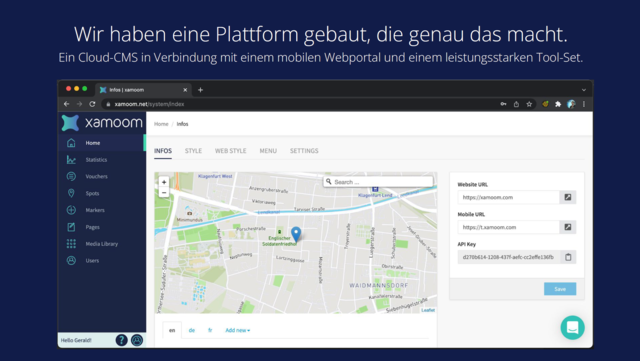This screenshot has width=640, height=361.
Task: Open the password key icon in address bar
Action: 503,104
